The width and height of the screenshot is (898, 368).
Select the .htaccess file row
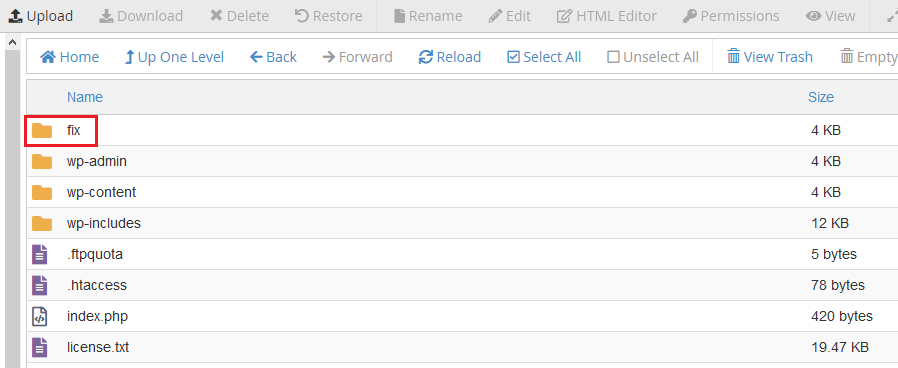[462, 285]
